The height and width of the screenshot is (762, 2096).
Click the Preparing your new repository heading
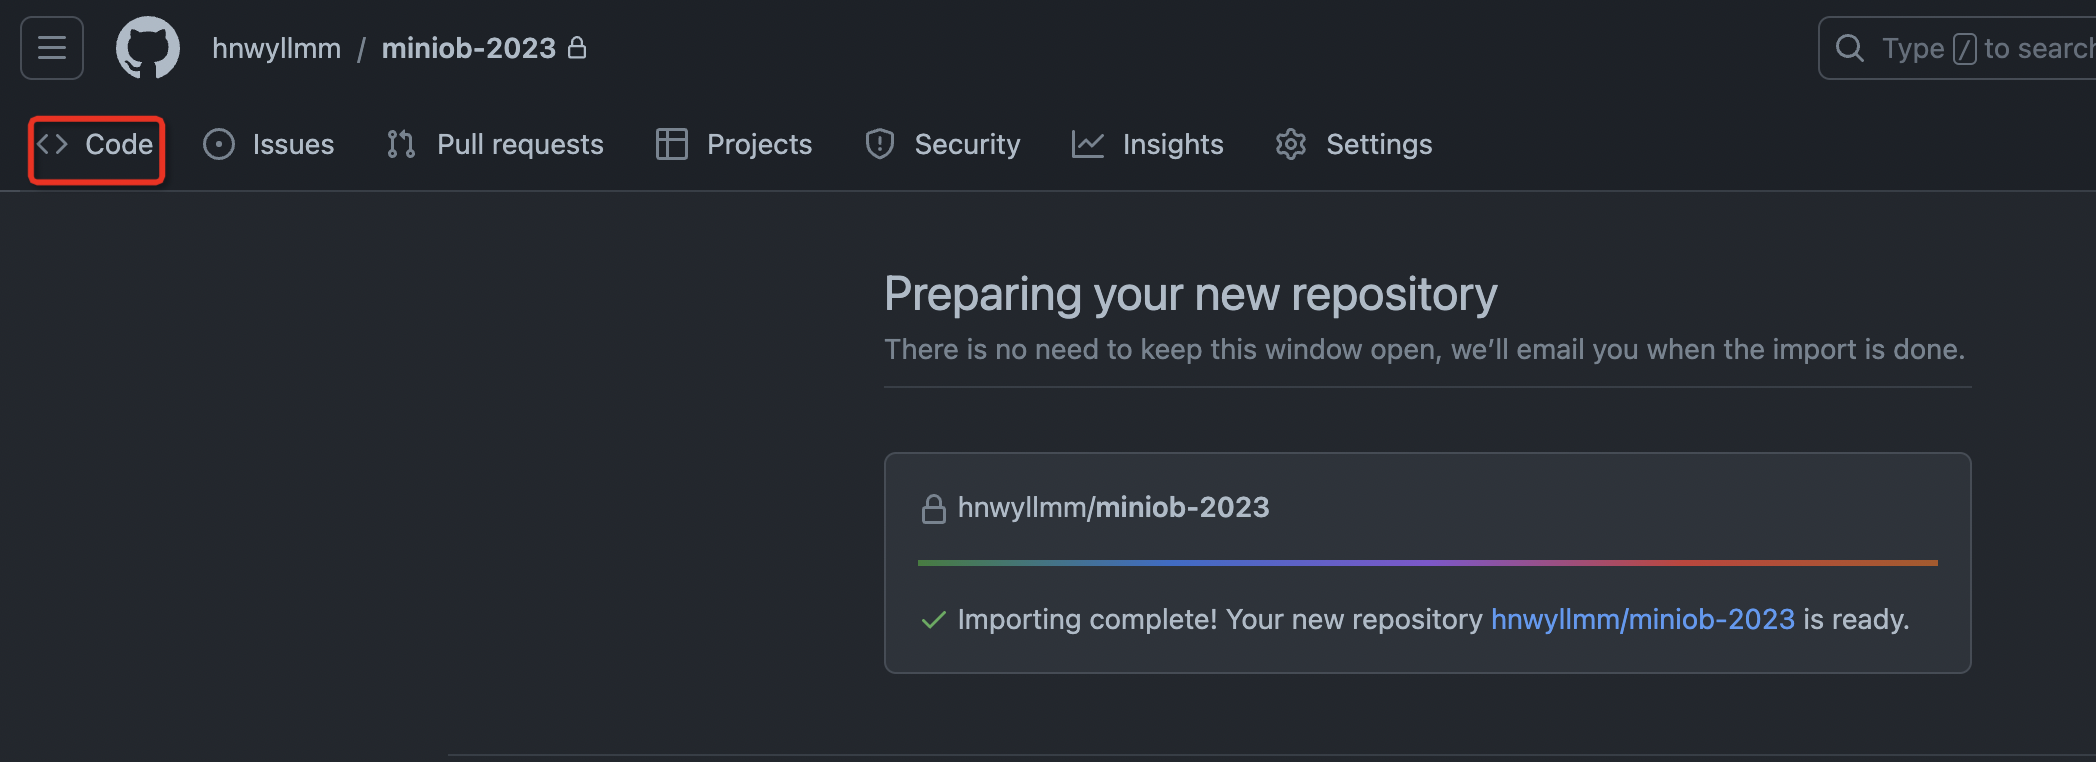tap(1190, 294)
